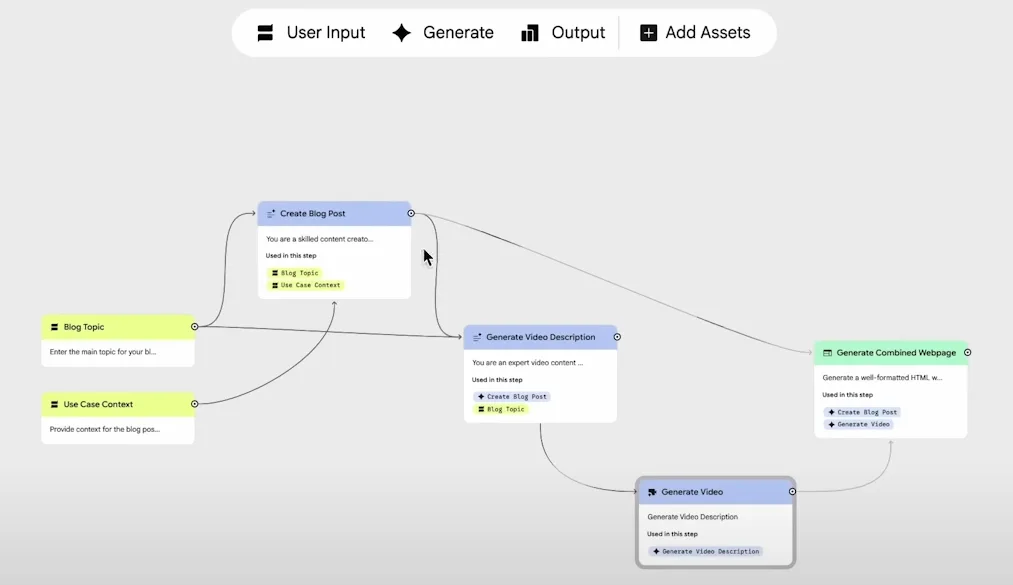Click Blog Topic chip in Video Description node

(501, 409)
